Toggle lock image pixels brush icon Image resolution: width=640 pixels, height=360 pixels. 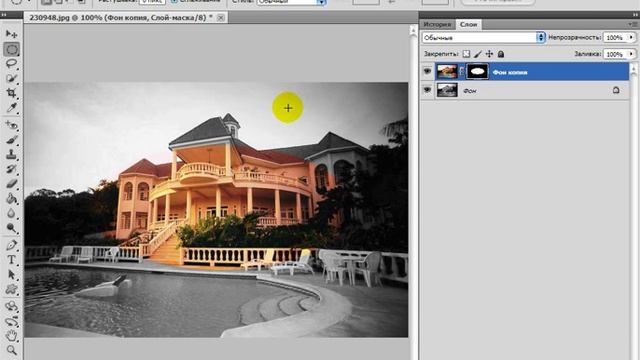(x=478, y=54)
